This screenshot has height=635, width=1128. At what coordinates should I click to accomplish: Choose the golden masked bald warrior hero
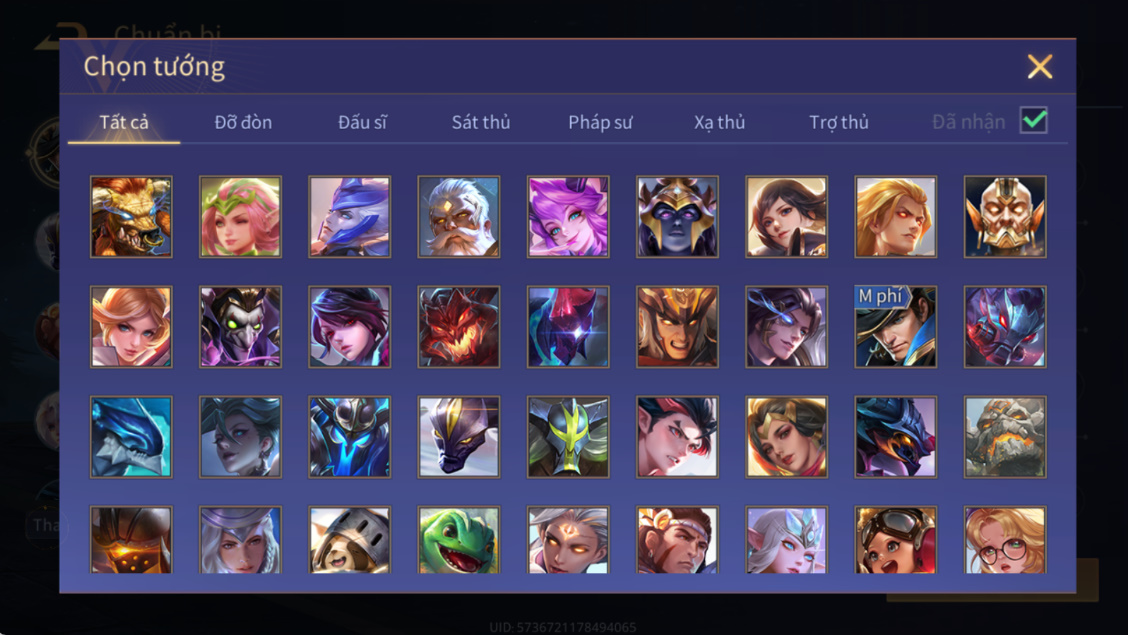point(1005,216)
